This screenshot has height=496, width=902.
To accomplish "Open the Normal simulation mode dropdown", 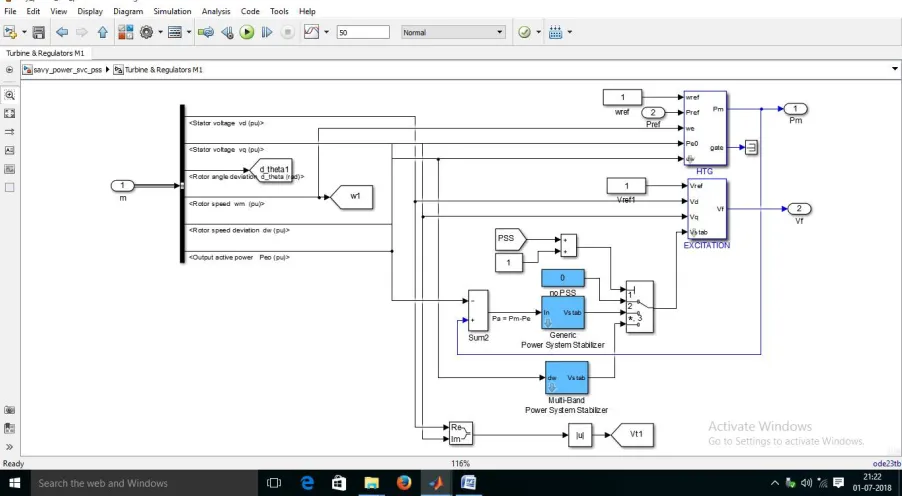I will pos(453,32).
